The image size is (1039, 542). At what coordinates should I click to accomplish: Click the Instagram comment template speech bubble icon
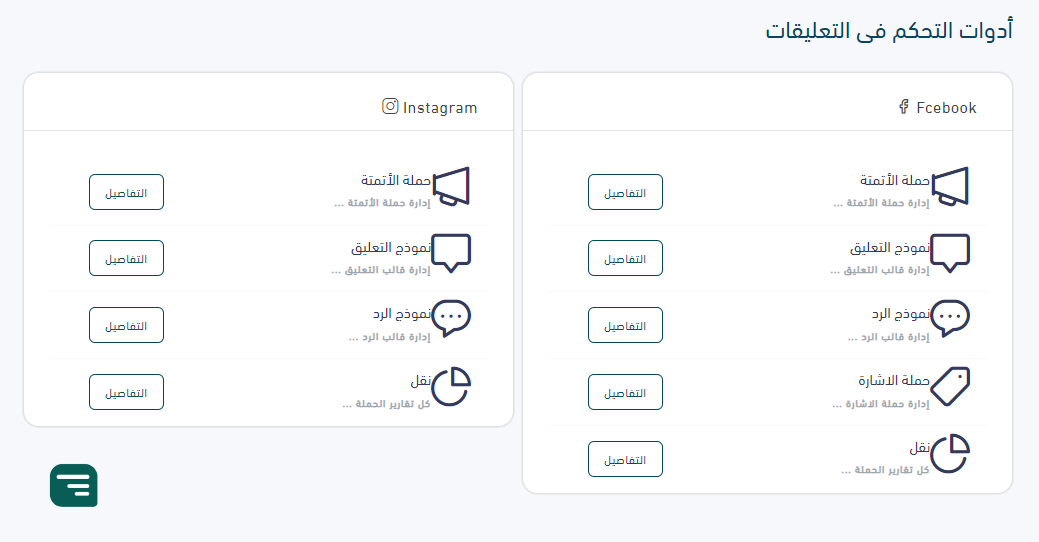(x=451, y=253)
